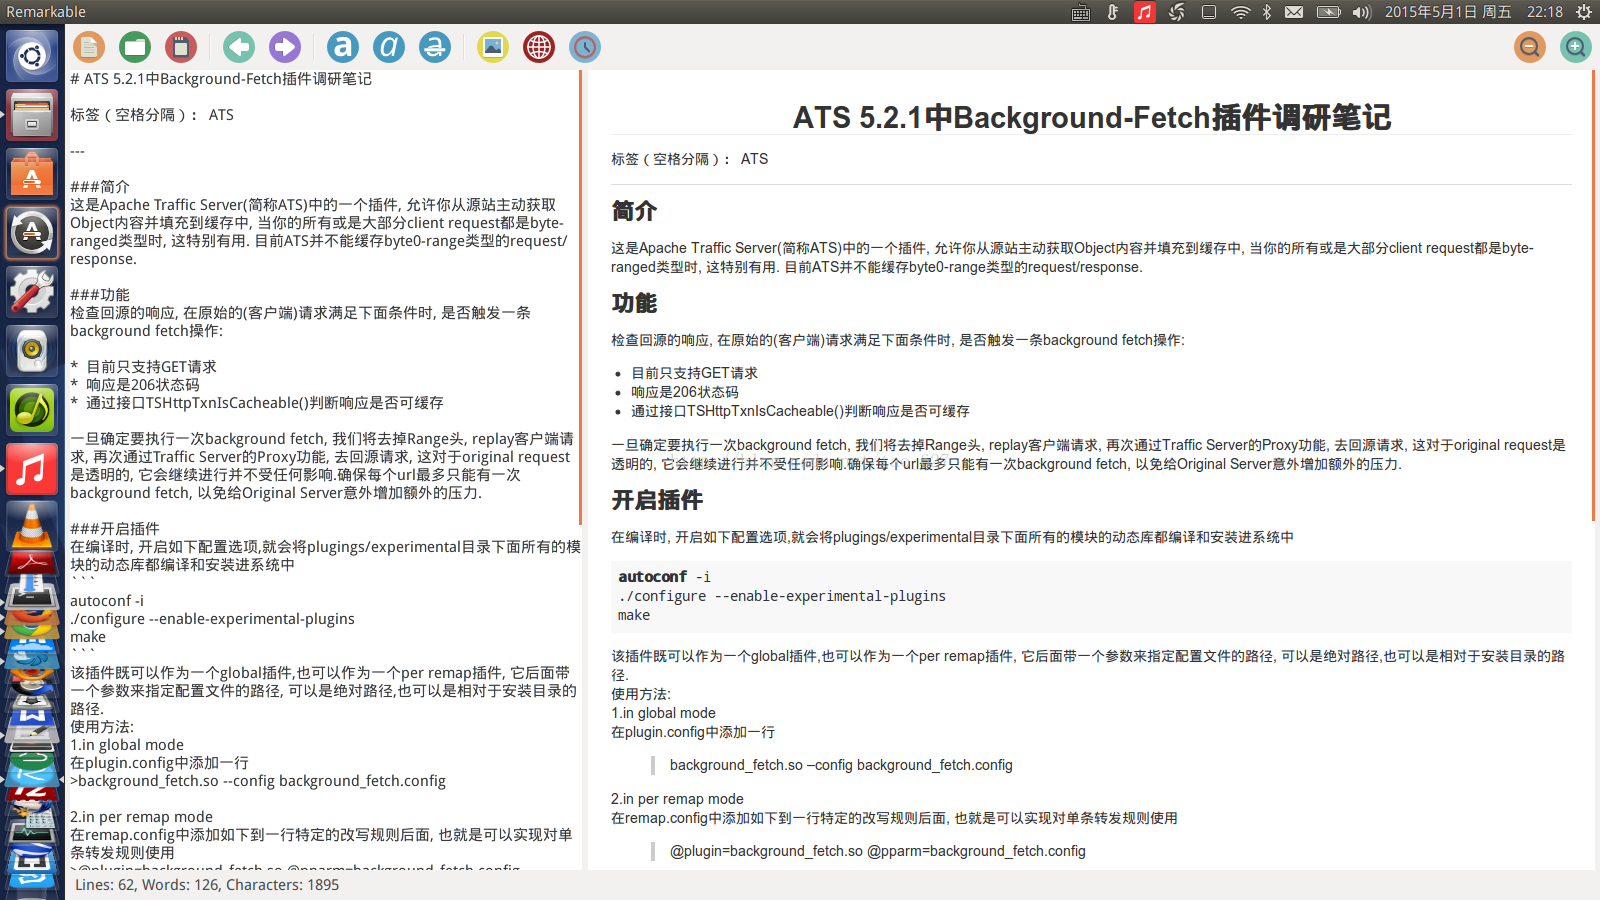Click the editor pane vertical scrollbar
Image resolution: width=1600 pixels, height=900 pixels.
tap(580, 297)
